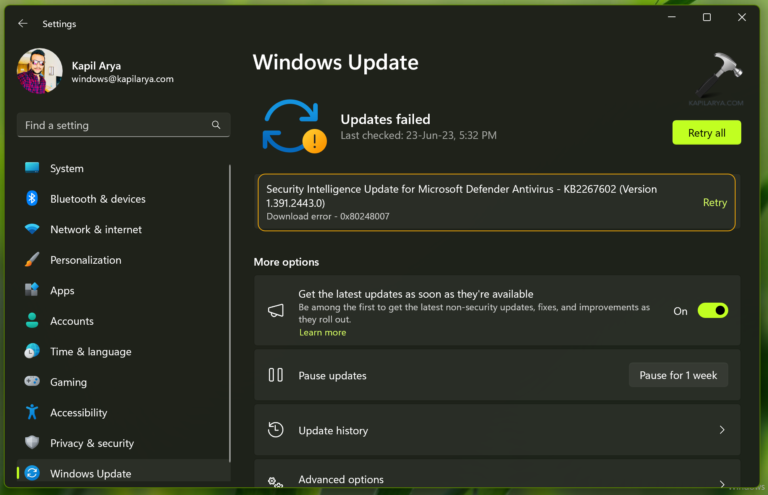Switch to Personalization label
Screen dimensions: 768x495
[86, 260]
